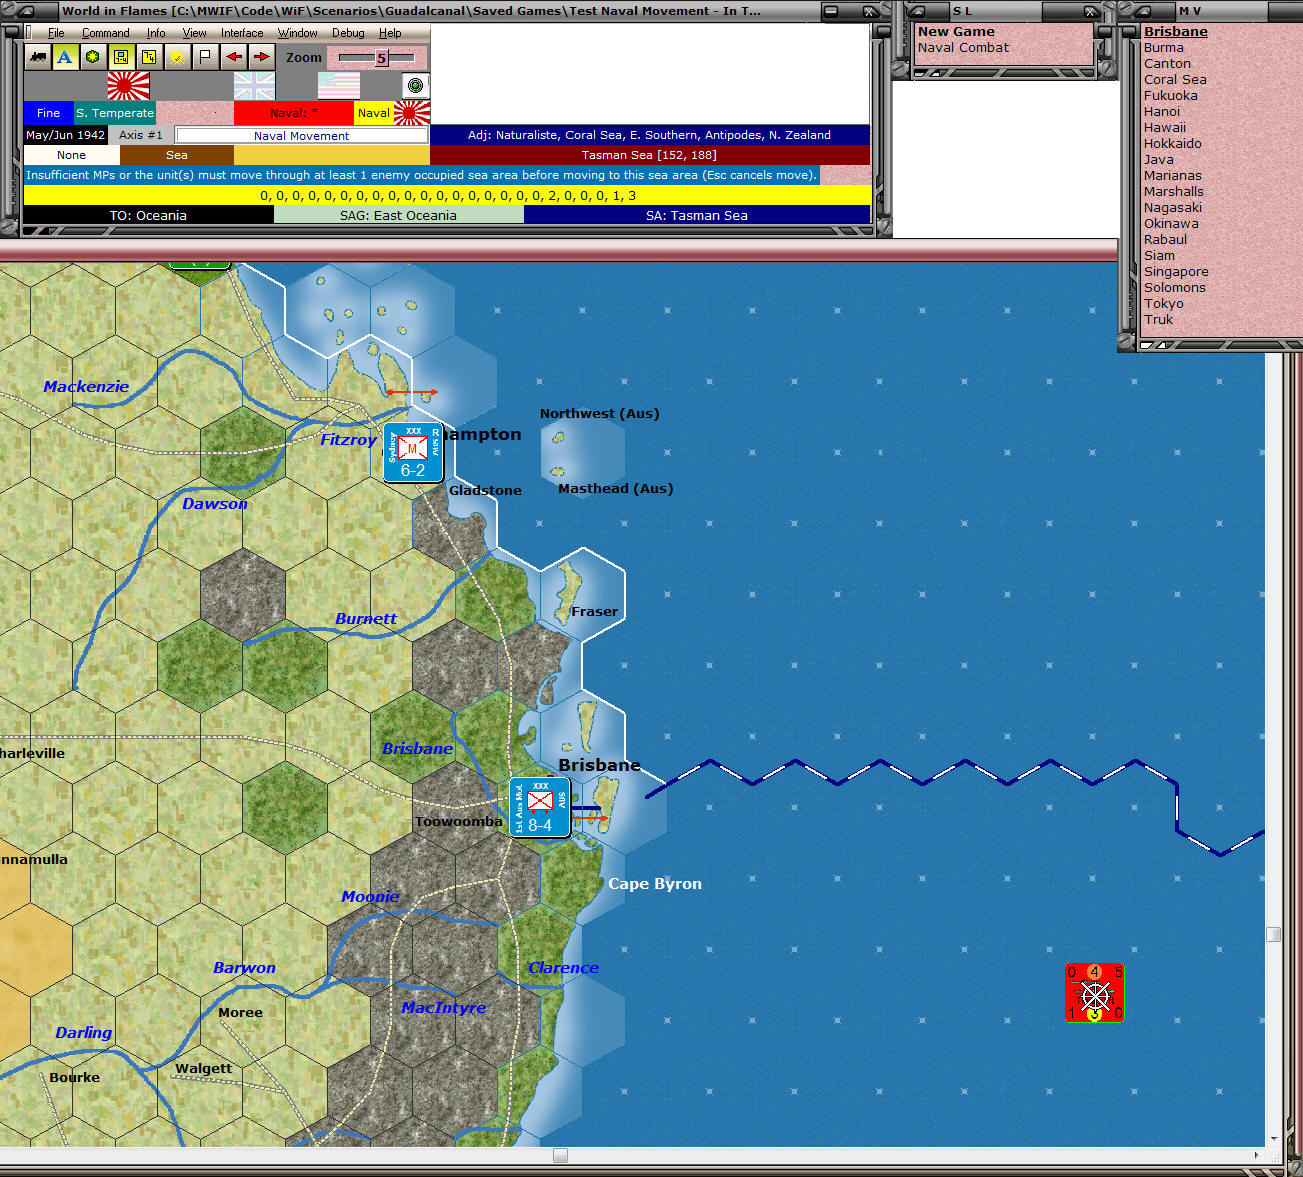1303x1177 pixels.
Task: Click the green hexagon toolbar icon
Action: coord(92,57)
